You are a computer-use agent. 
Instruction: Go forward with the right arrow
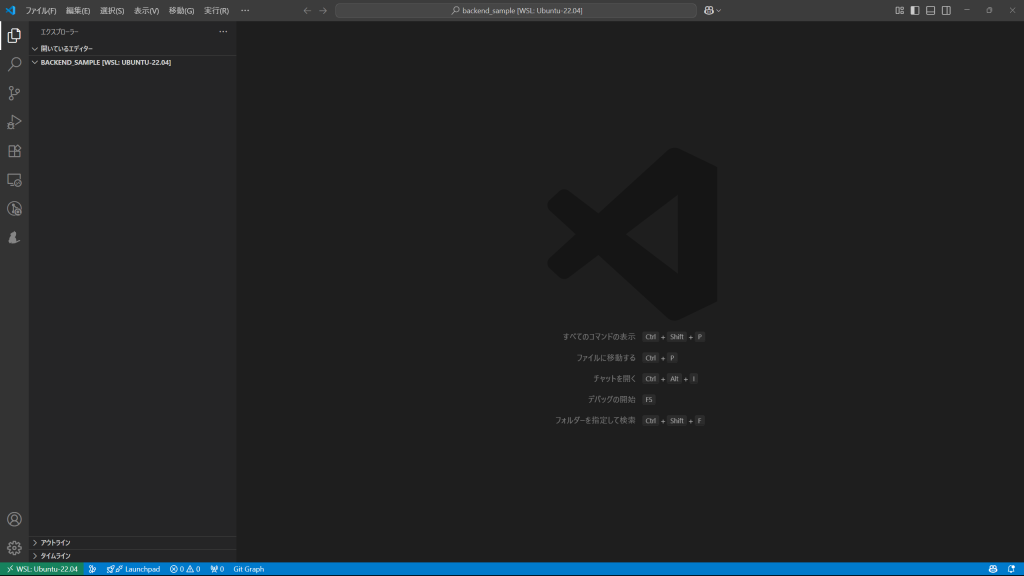click(x=323, y=10)
